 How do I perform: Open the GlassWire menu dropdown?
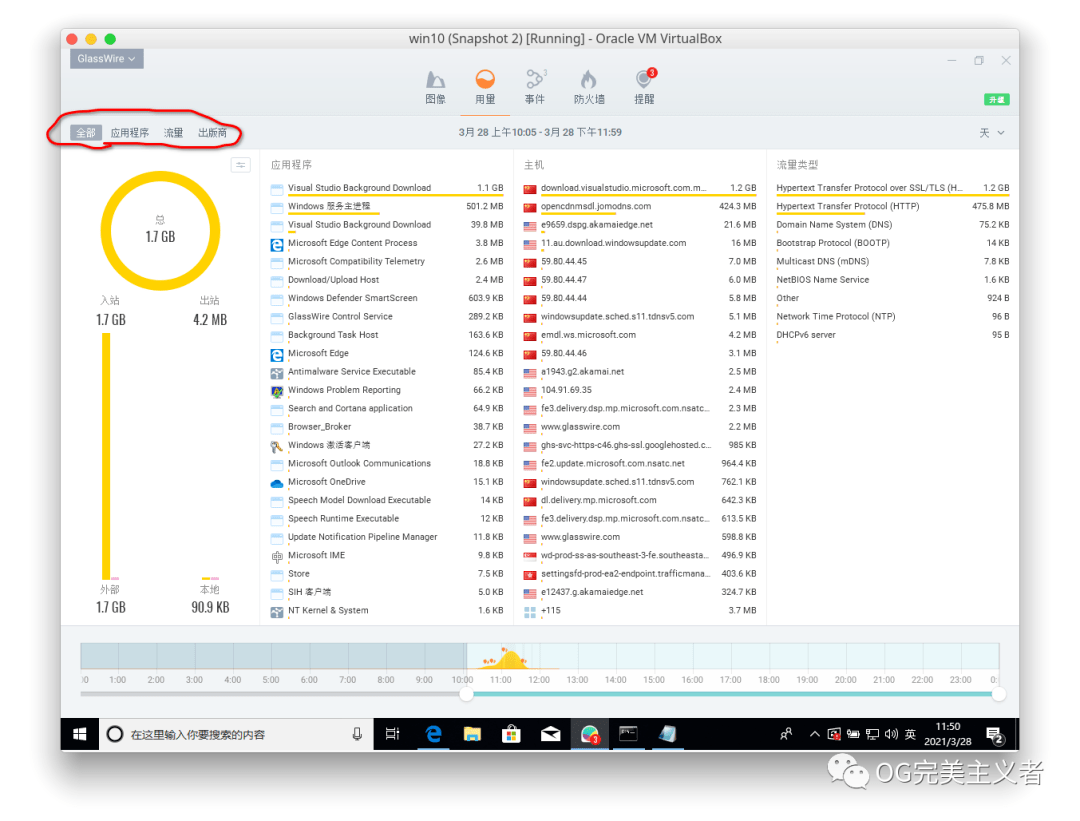pyautogui.click(x=106, y=59)
